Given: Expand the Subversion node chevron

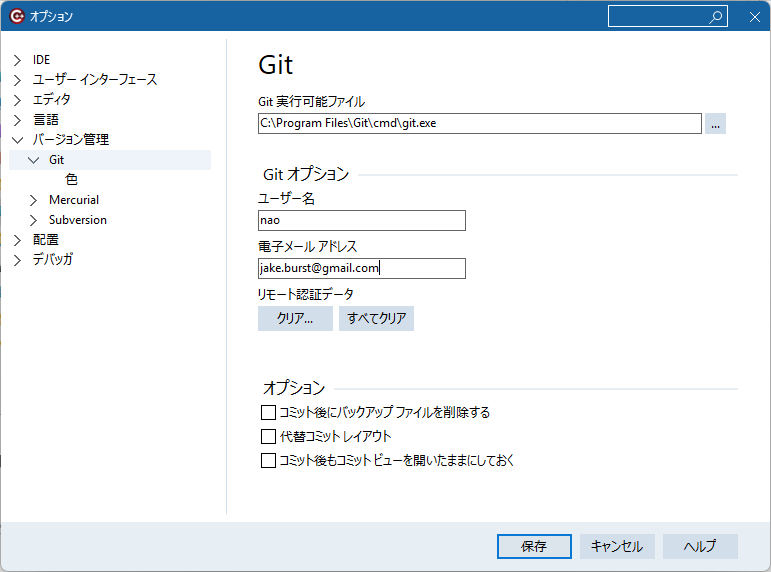Looking at the screenshot, I should click(33, 220).
